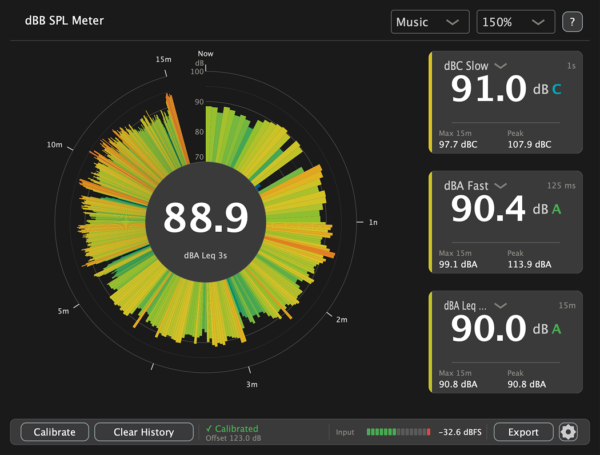Open the settings gear icon
Image resolution: width=600 pixels, height=455 pixels.
tap(568, 432)
